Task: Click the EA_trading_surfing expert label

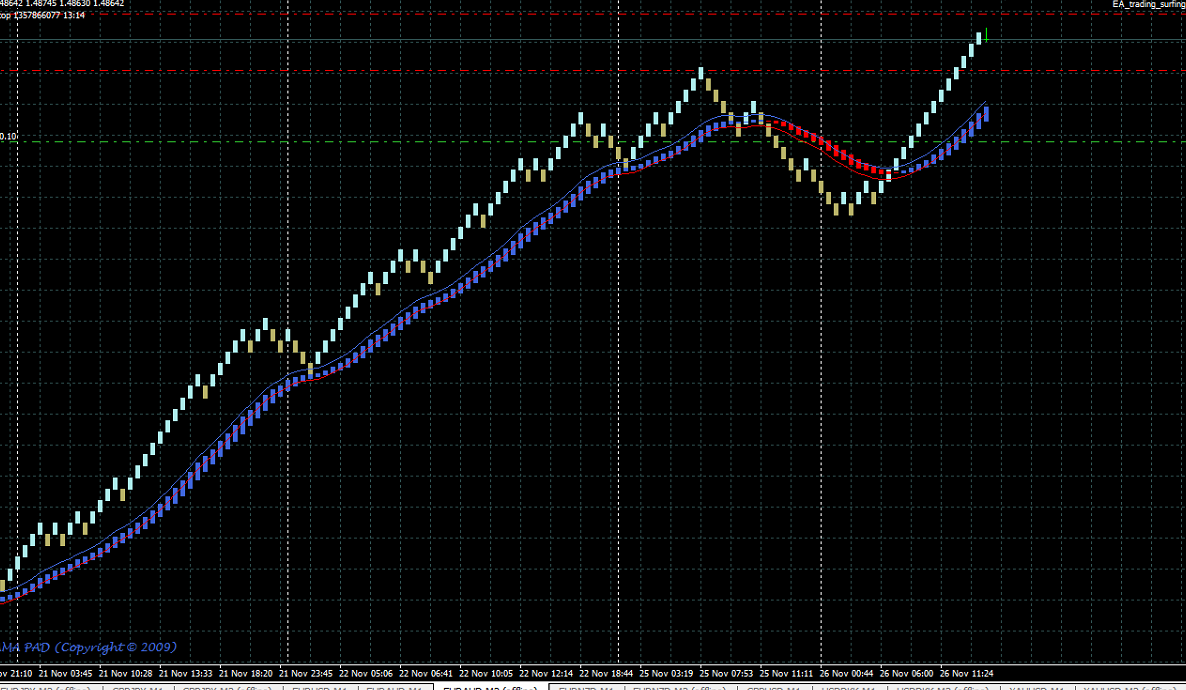Action: tap(1148, 5)
